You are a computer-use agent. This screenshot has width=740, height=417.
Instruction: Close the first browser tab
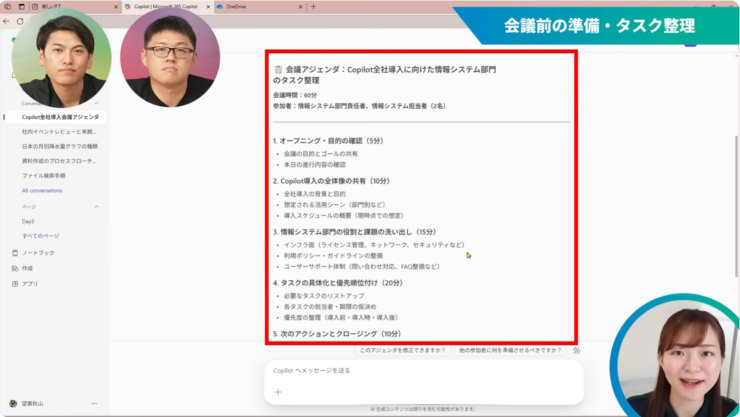[116, 7]
